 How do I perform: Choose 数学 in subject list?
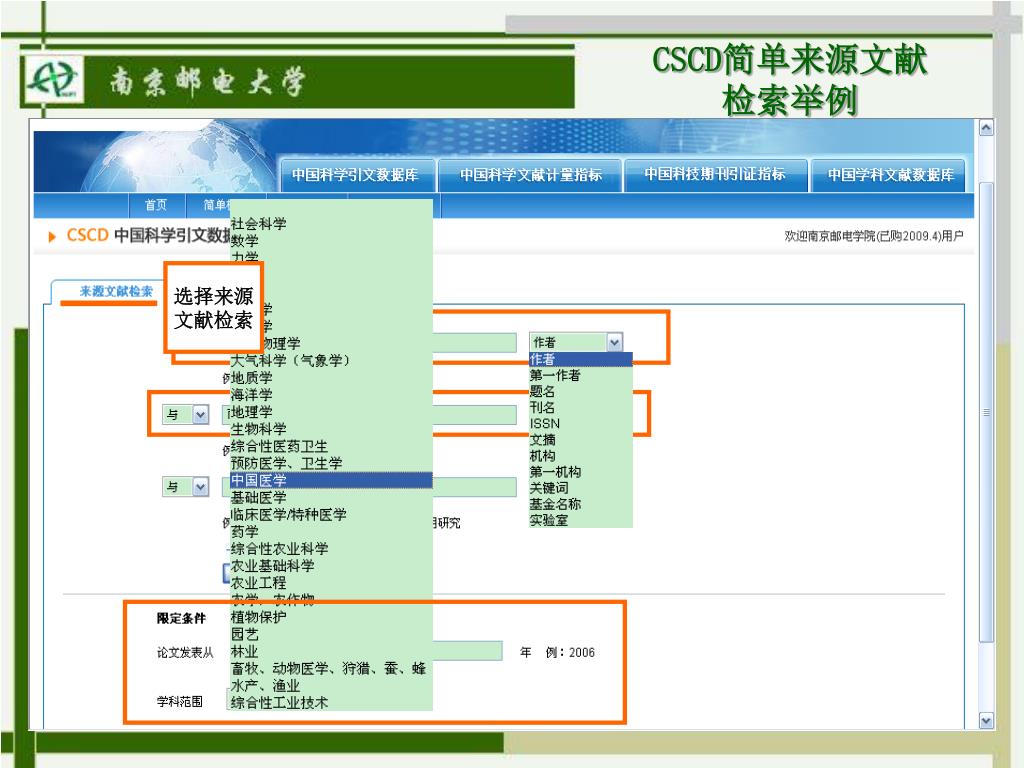(331, 241)
